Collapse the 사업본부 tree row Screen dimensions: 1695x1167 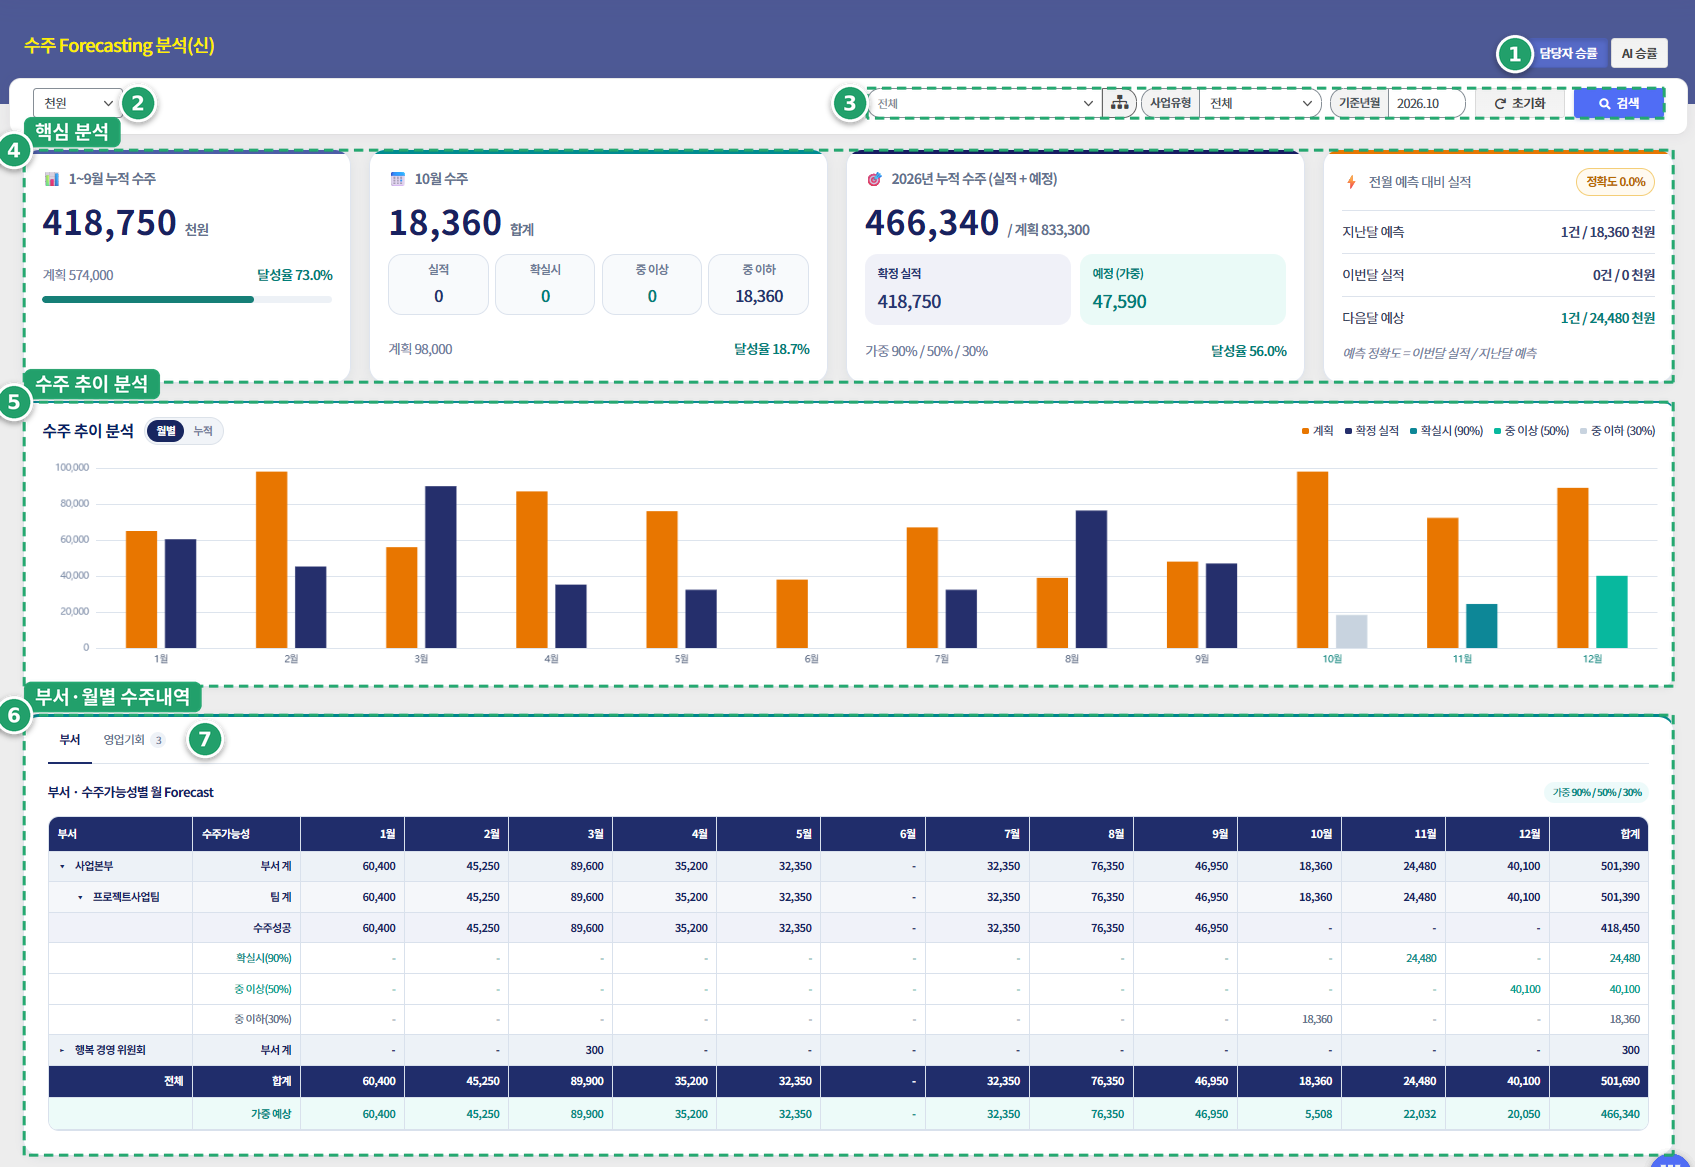(x=62, y=867)
